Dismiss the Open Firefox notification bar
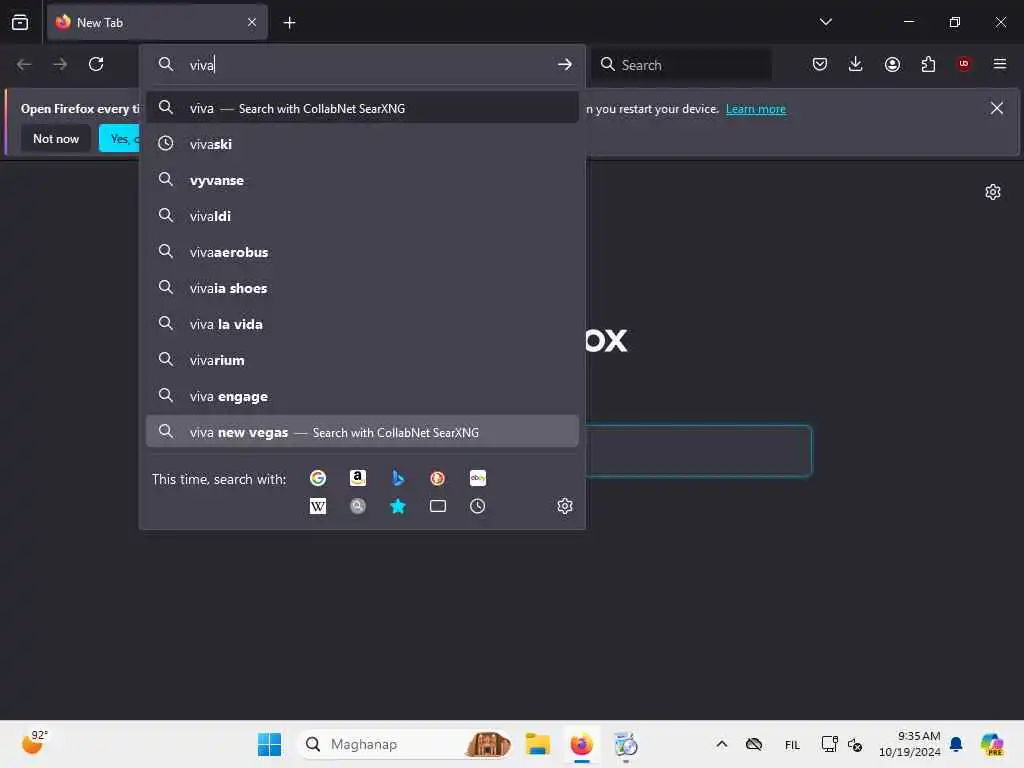Screen dimensions: 1024x768 point(997,108)
